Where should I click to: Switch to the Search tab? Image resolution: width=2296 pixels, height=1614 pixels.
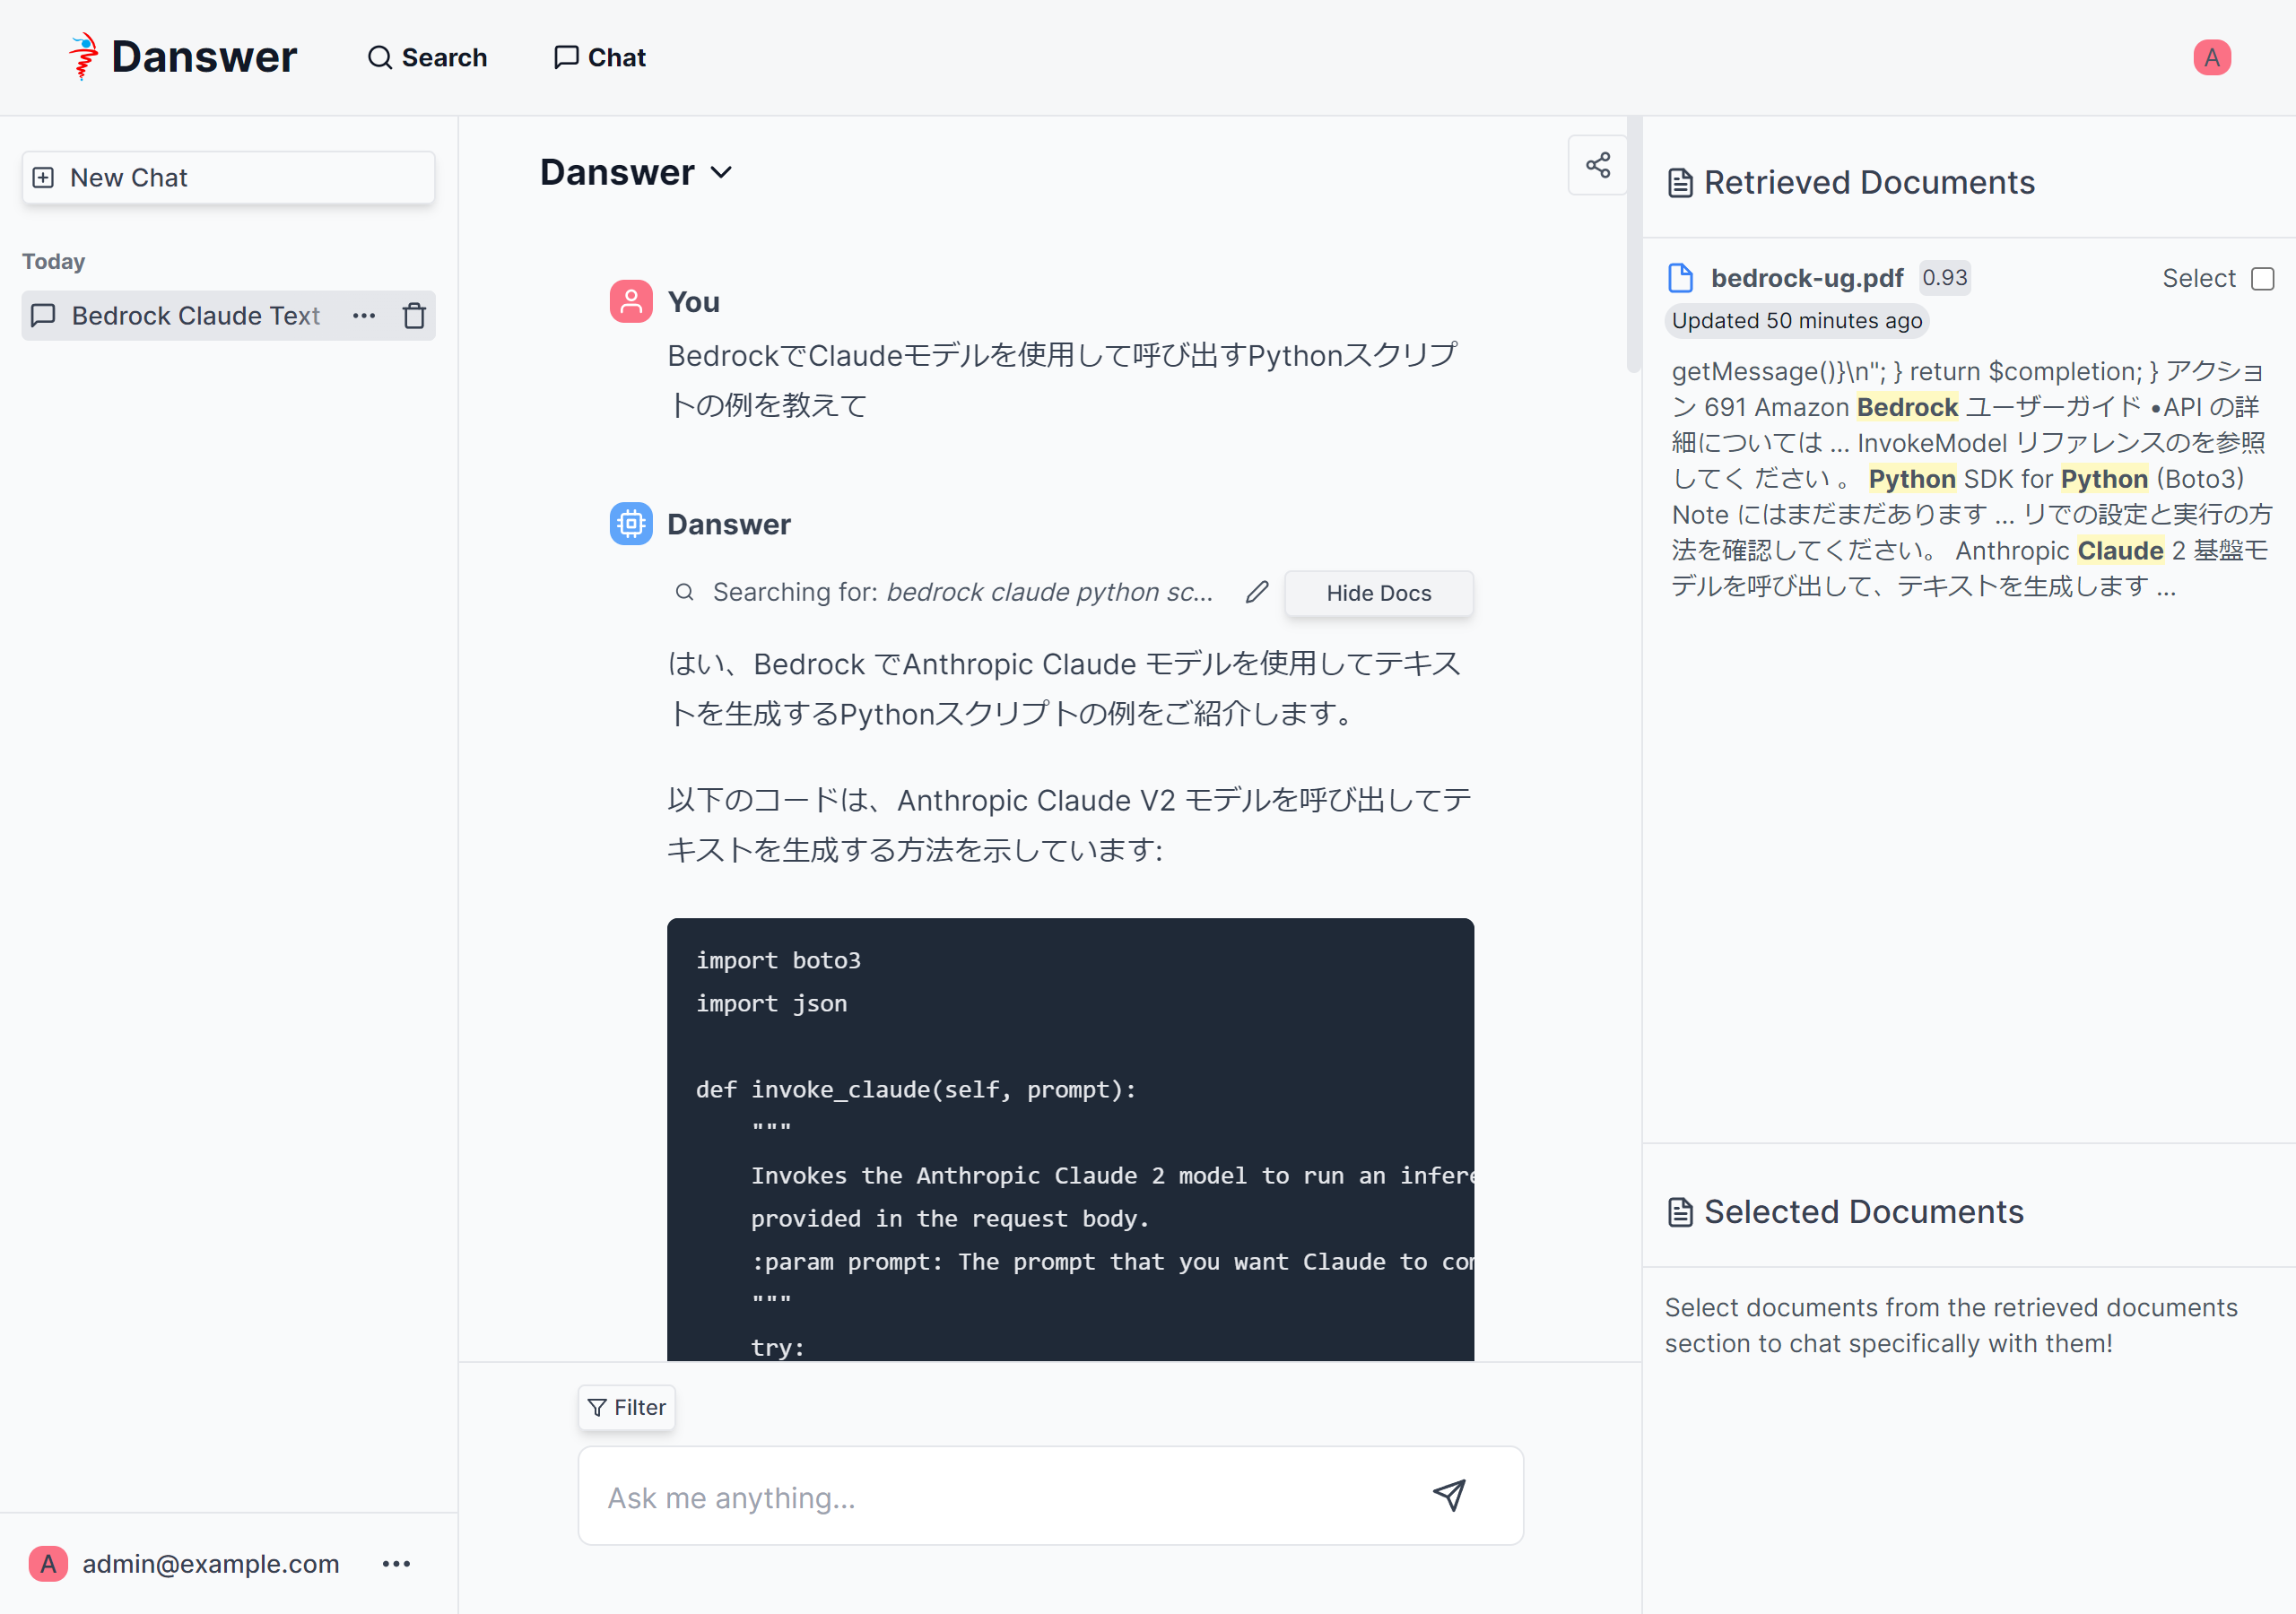[x=427, y=57]
